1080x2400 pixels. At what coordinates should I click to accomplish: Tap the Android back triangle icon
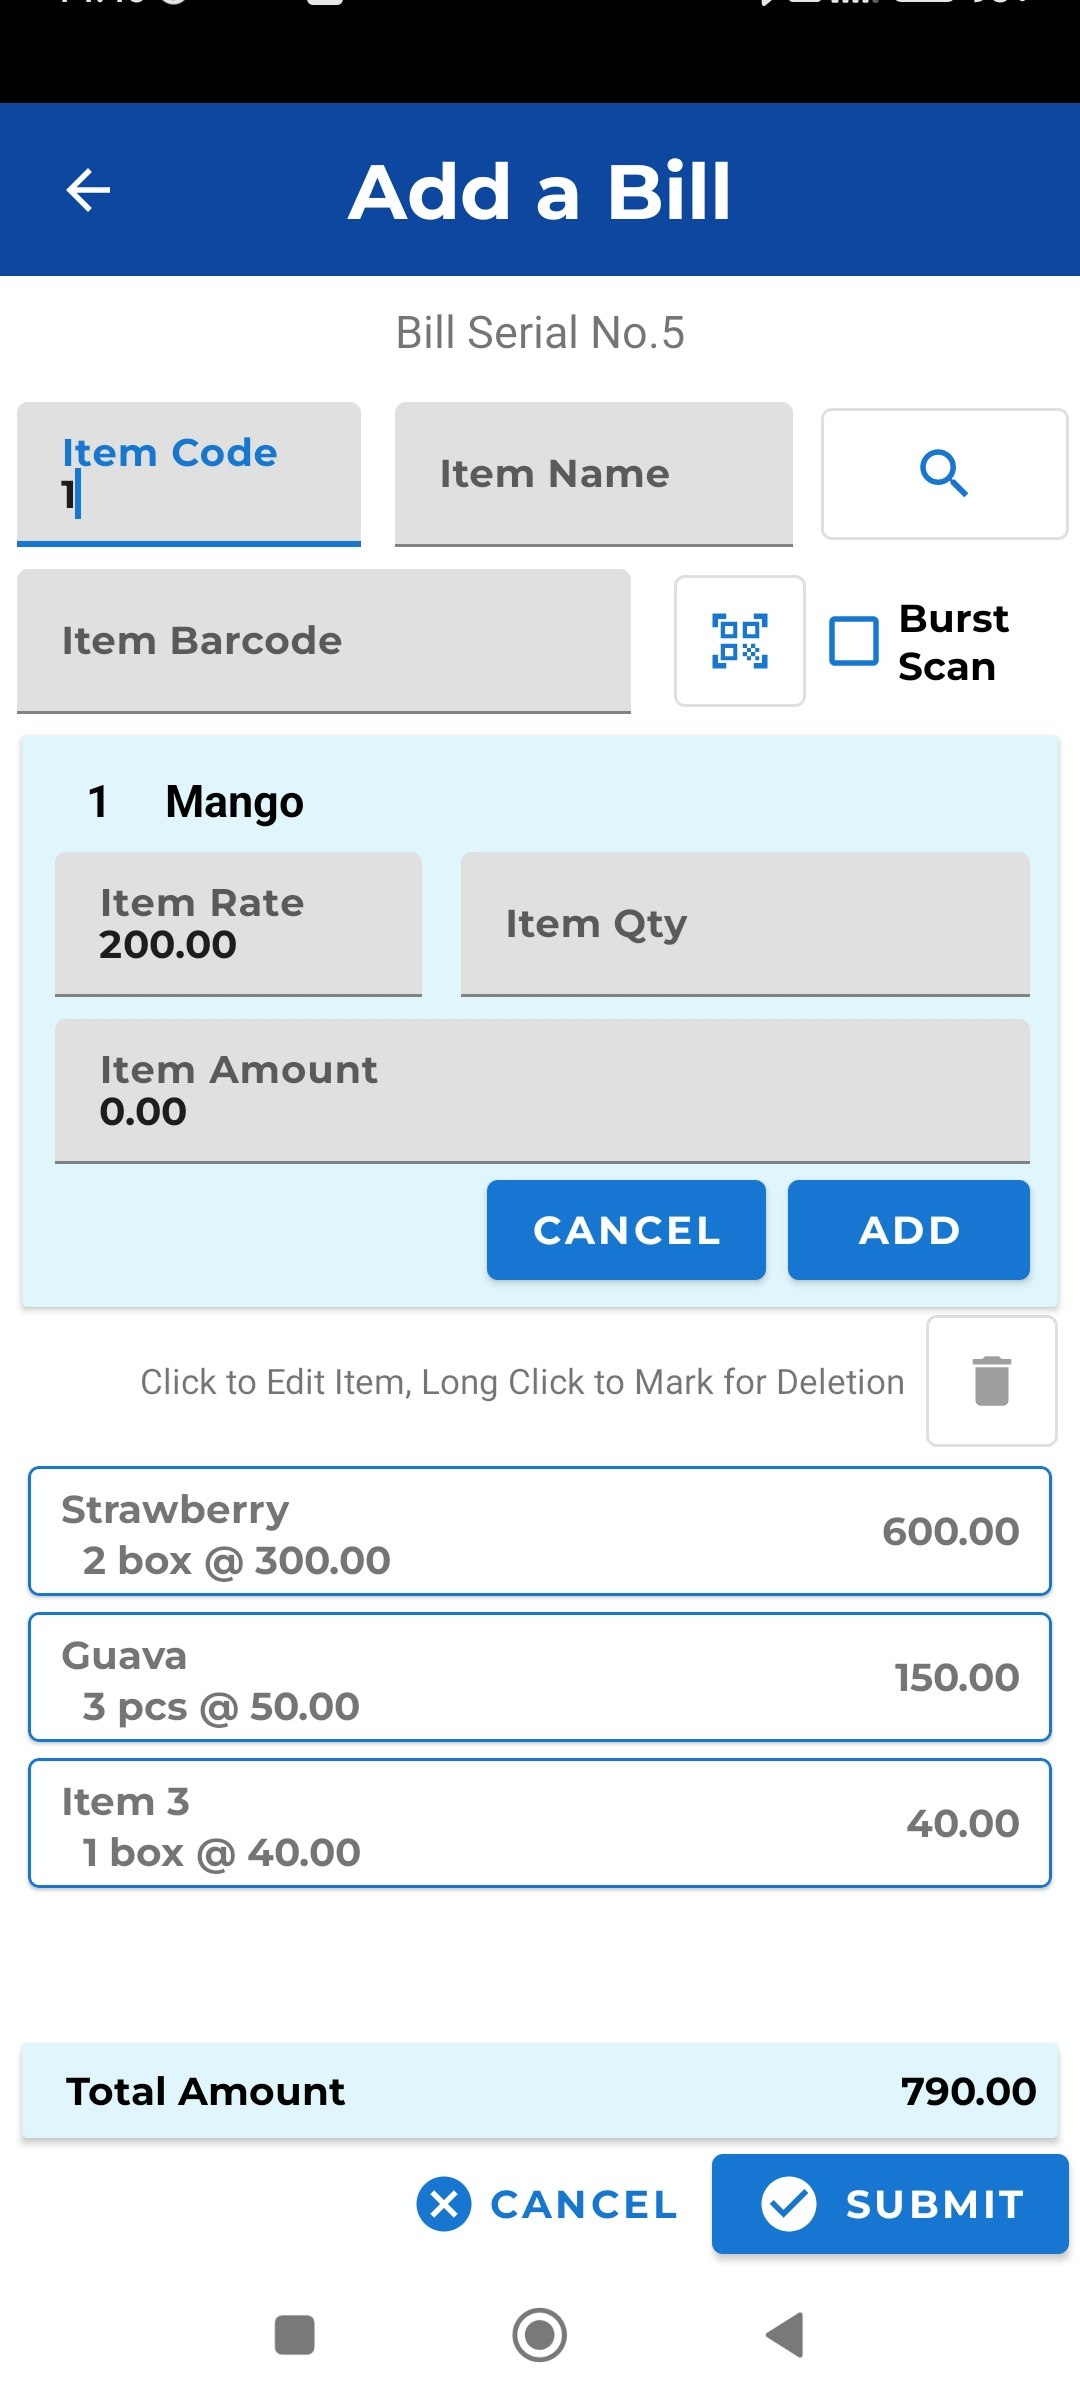785,2335
